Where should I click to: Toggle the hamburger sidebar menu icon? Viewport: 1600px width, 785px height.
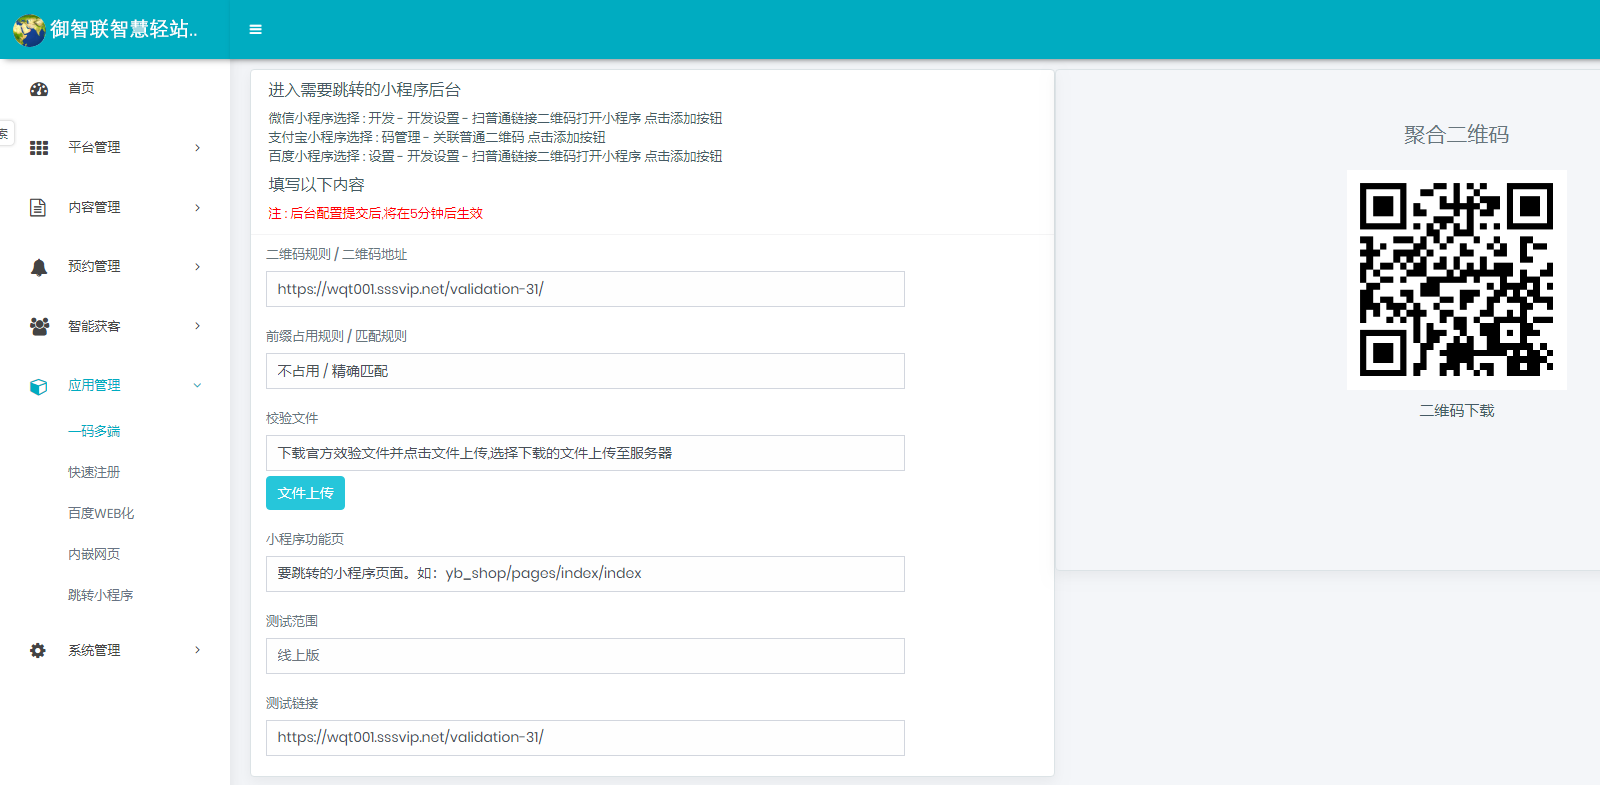(x=255, y=30)
